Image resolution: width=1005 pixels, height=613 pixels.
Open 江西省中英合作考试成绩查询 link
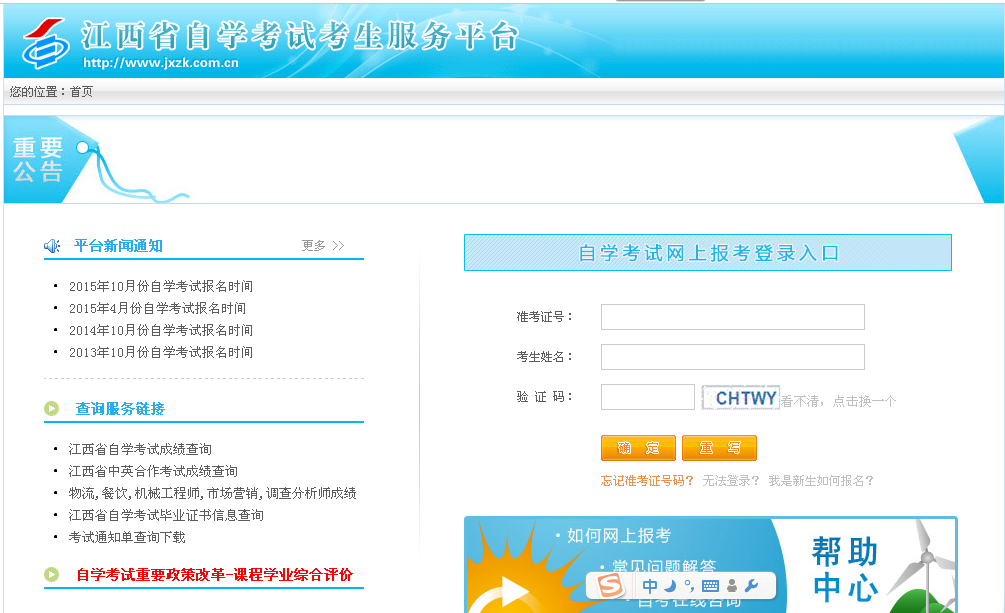click(x=153, y=471)
